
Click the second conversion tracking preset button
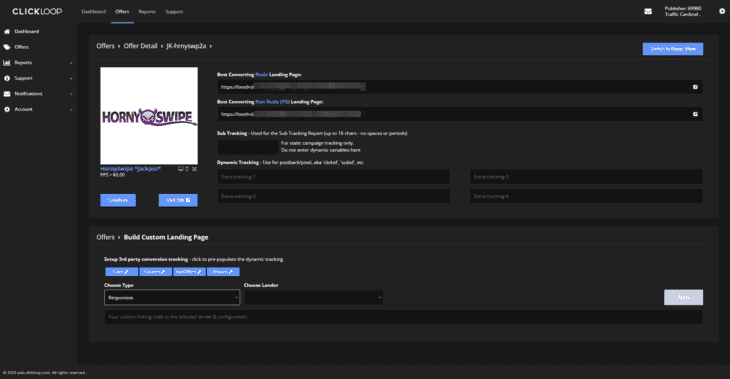155,272
